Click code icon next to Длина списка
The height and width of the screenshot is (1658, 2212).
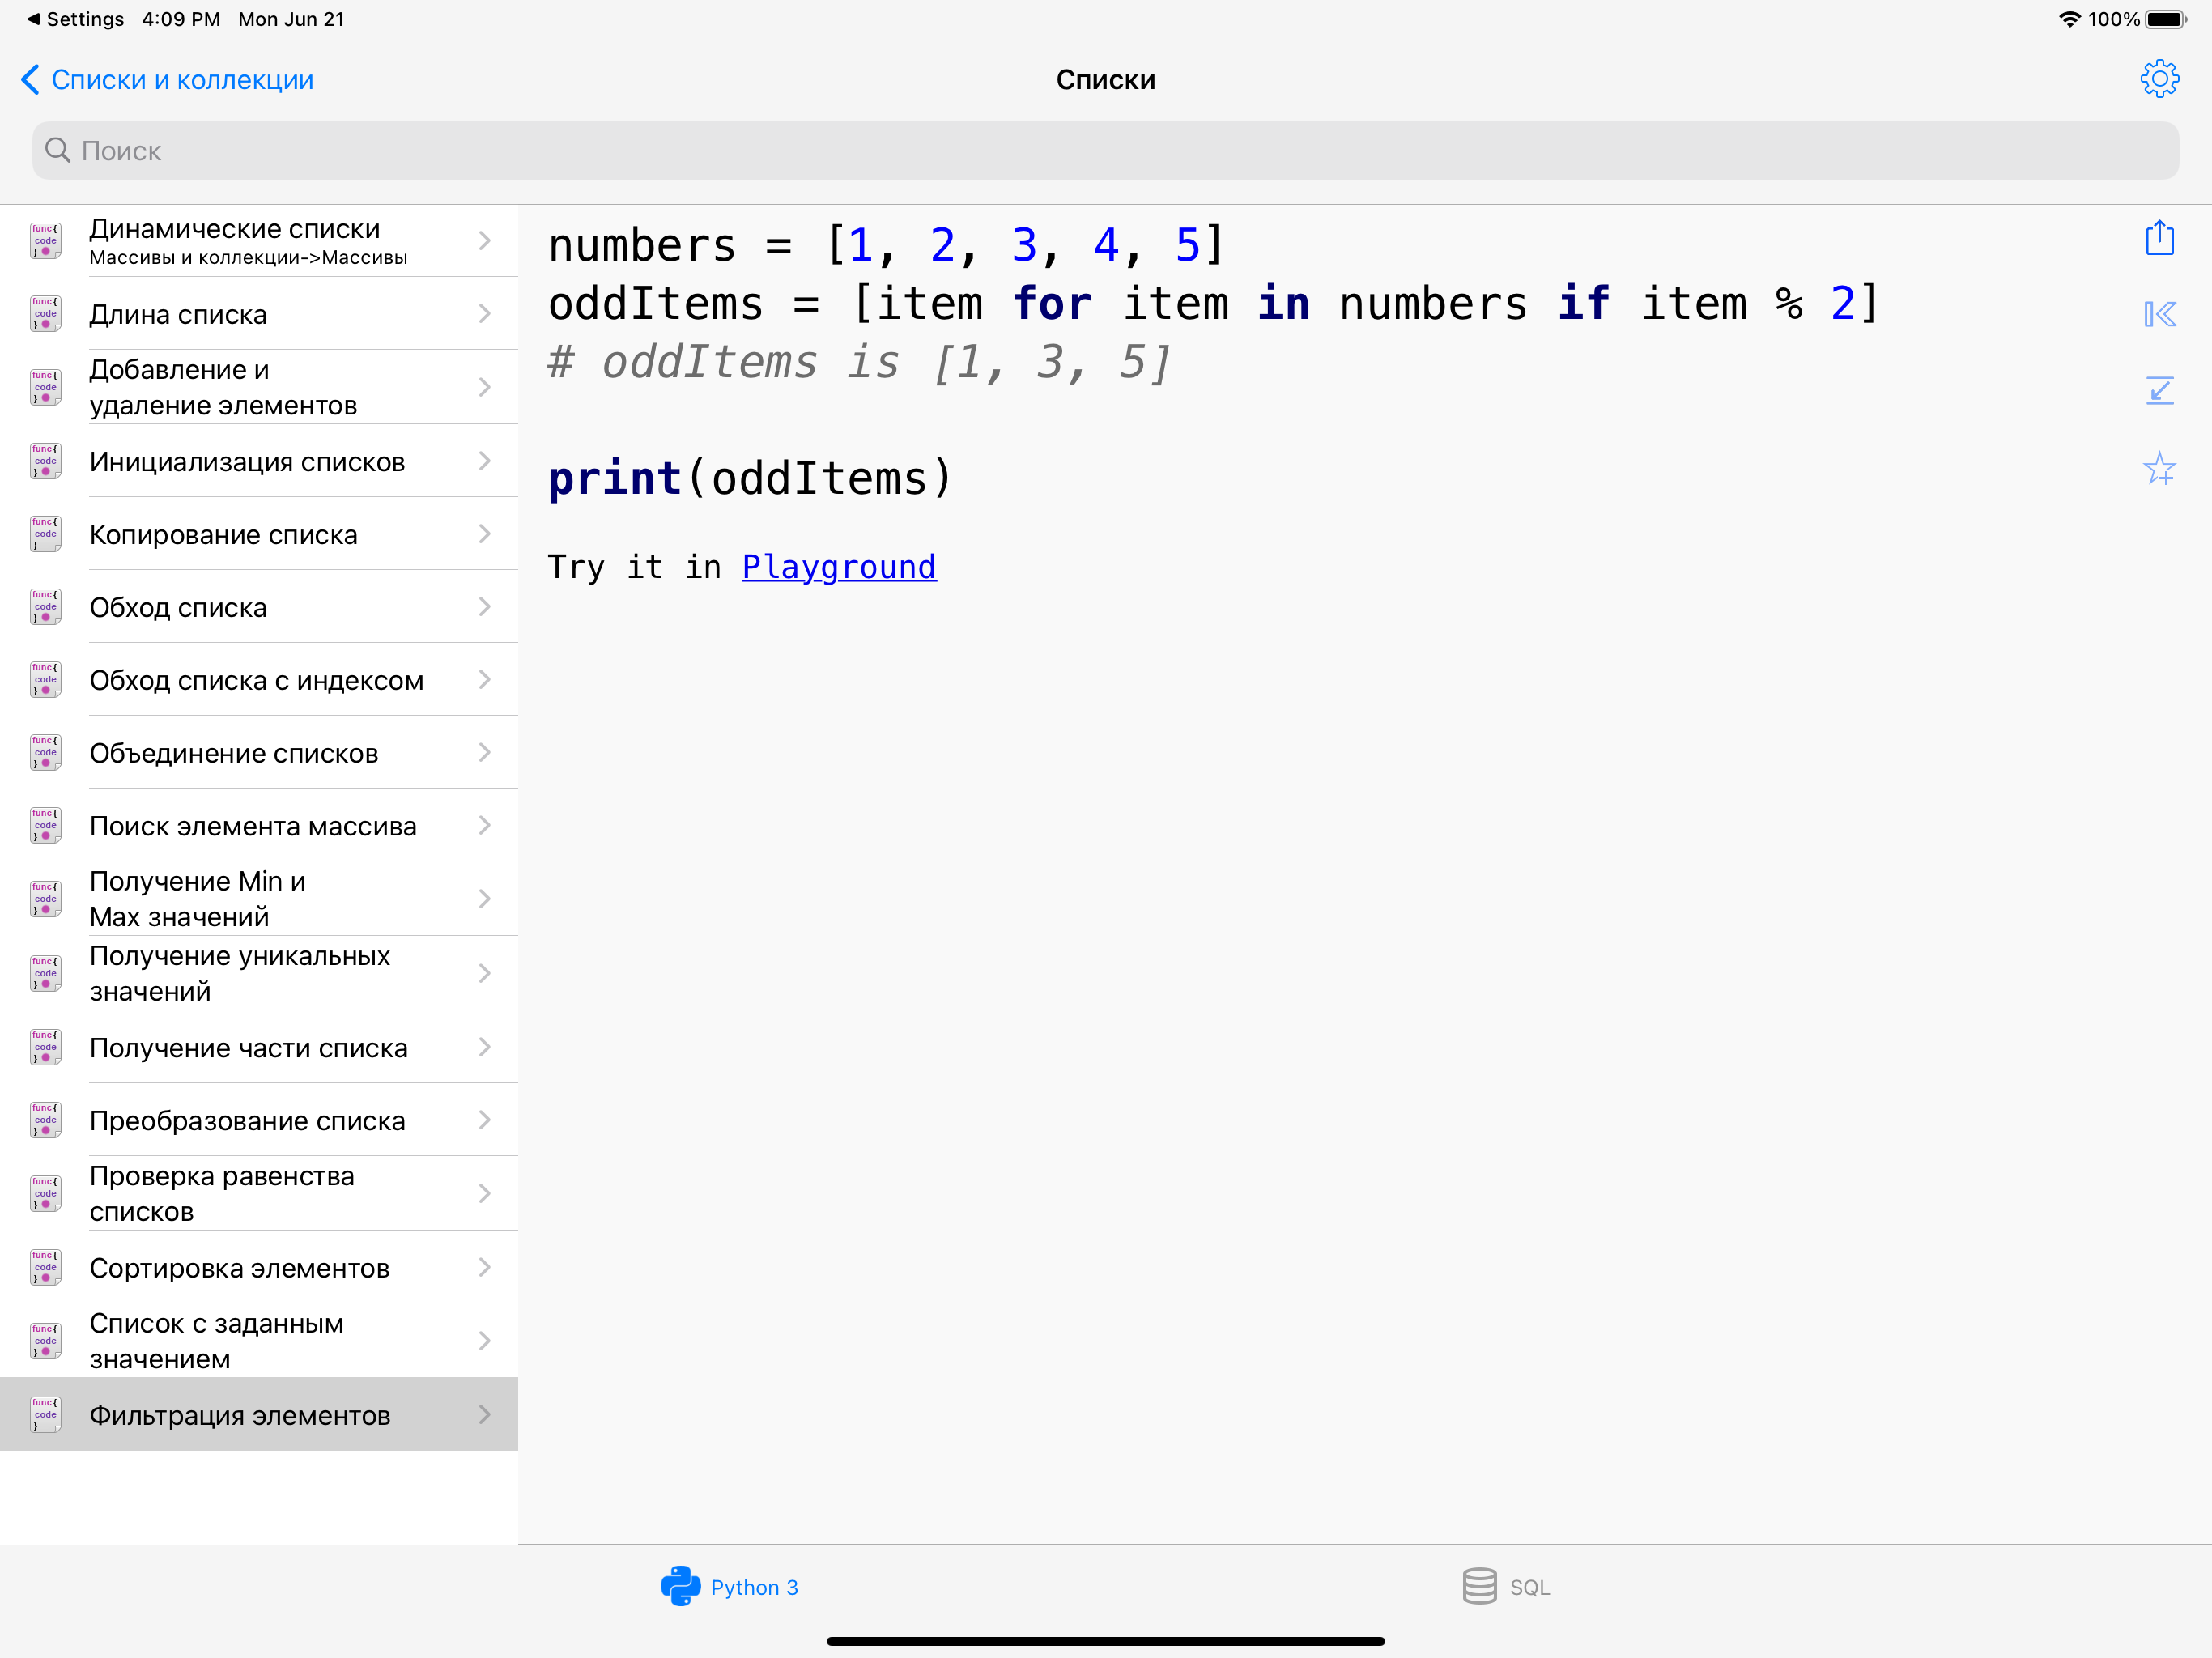[x=46, y=314]
